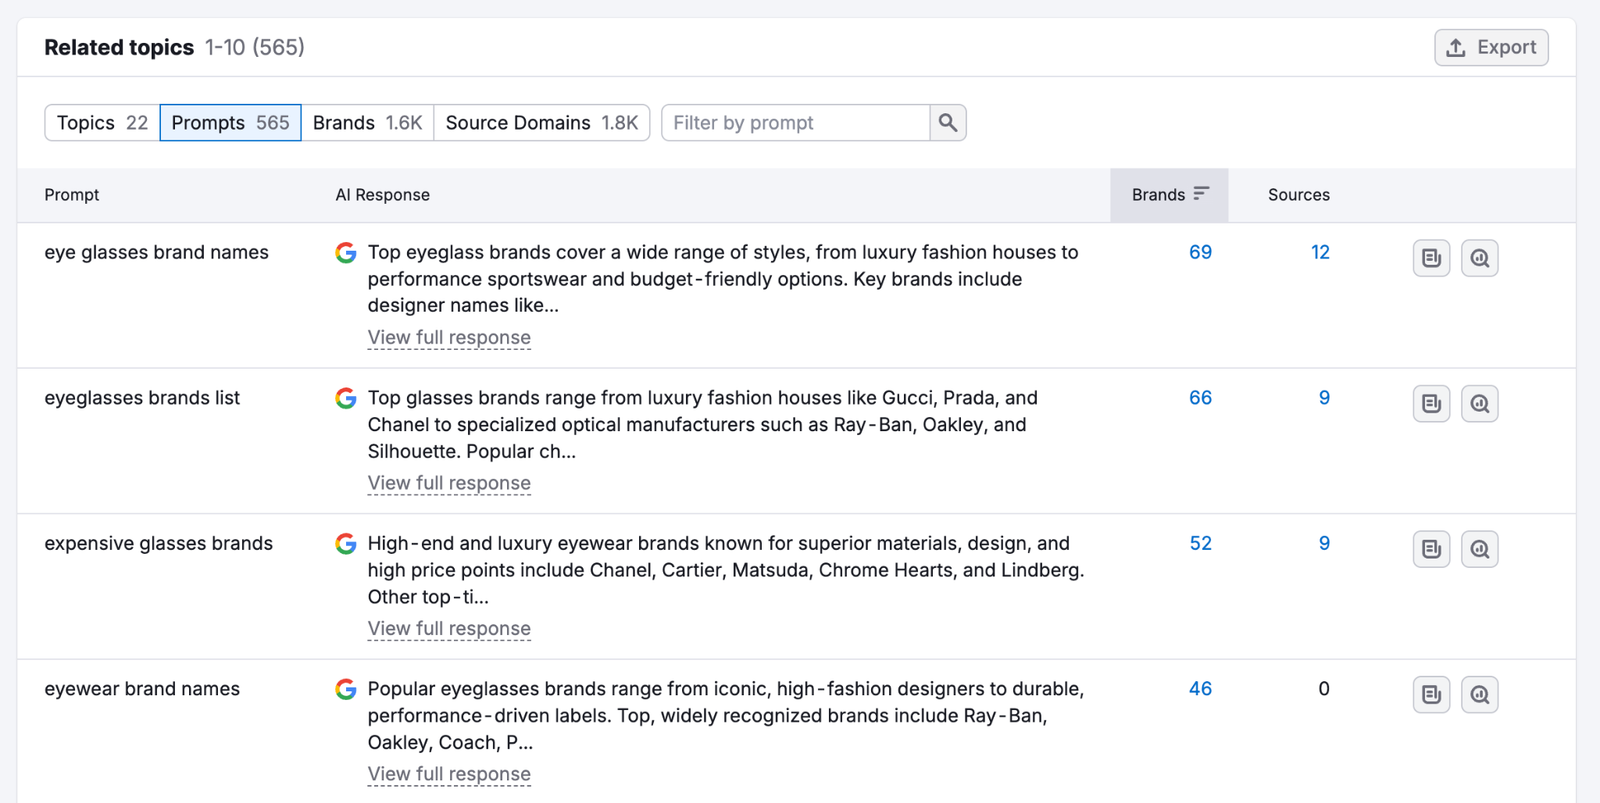Open the 69 brands count link
This screenshot has width=1600, height=803.
point(1200,253)
